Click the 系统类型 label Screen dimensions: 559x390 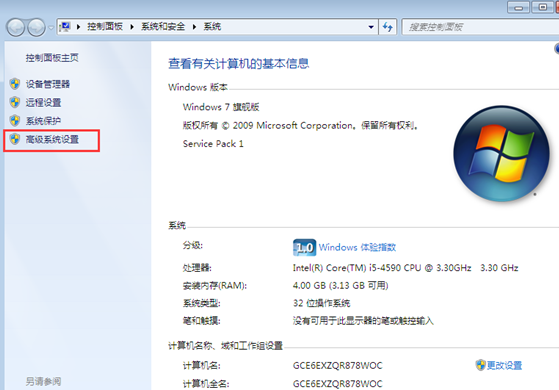(201, 303)
